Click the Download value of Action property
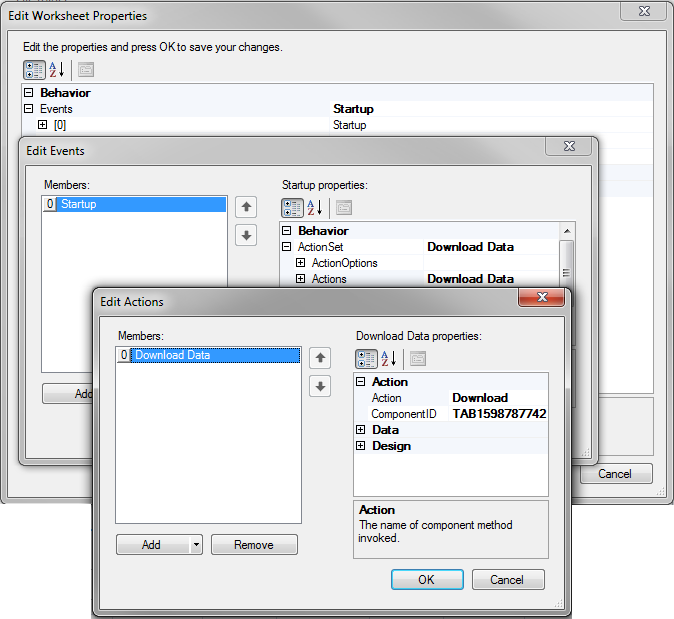The image size is (674, 619). [499, 398]
